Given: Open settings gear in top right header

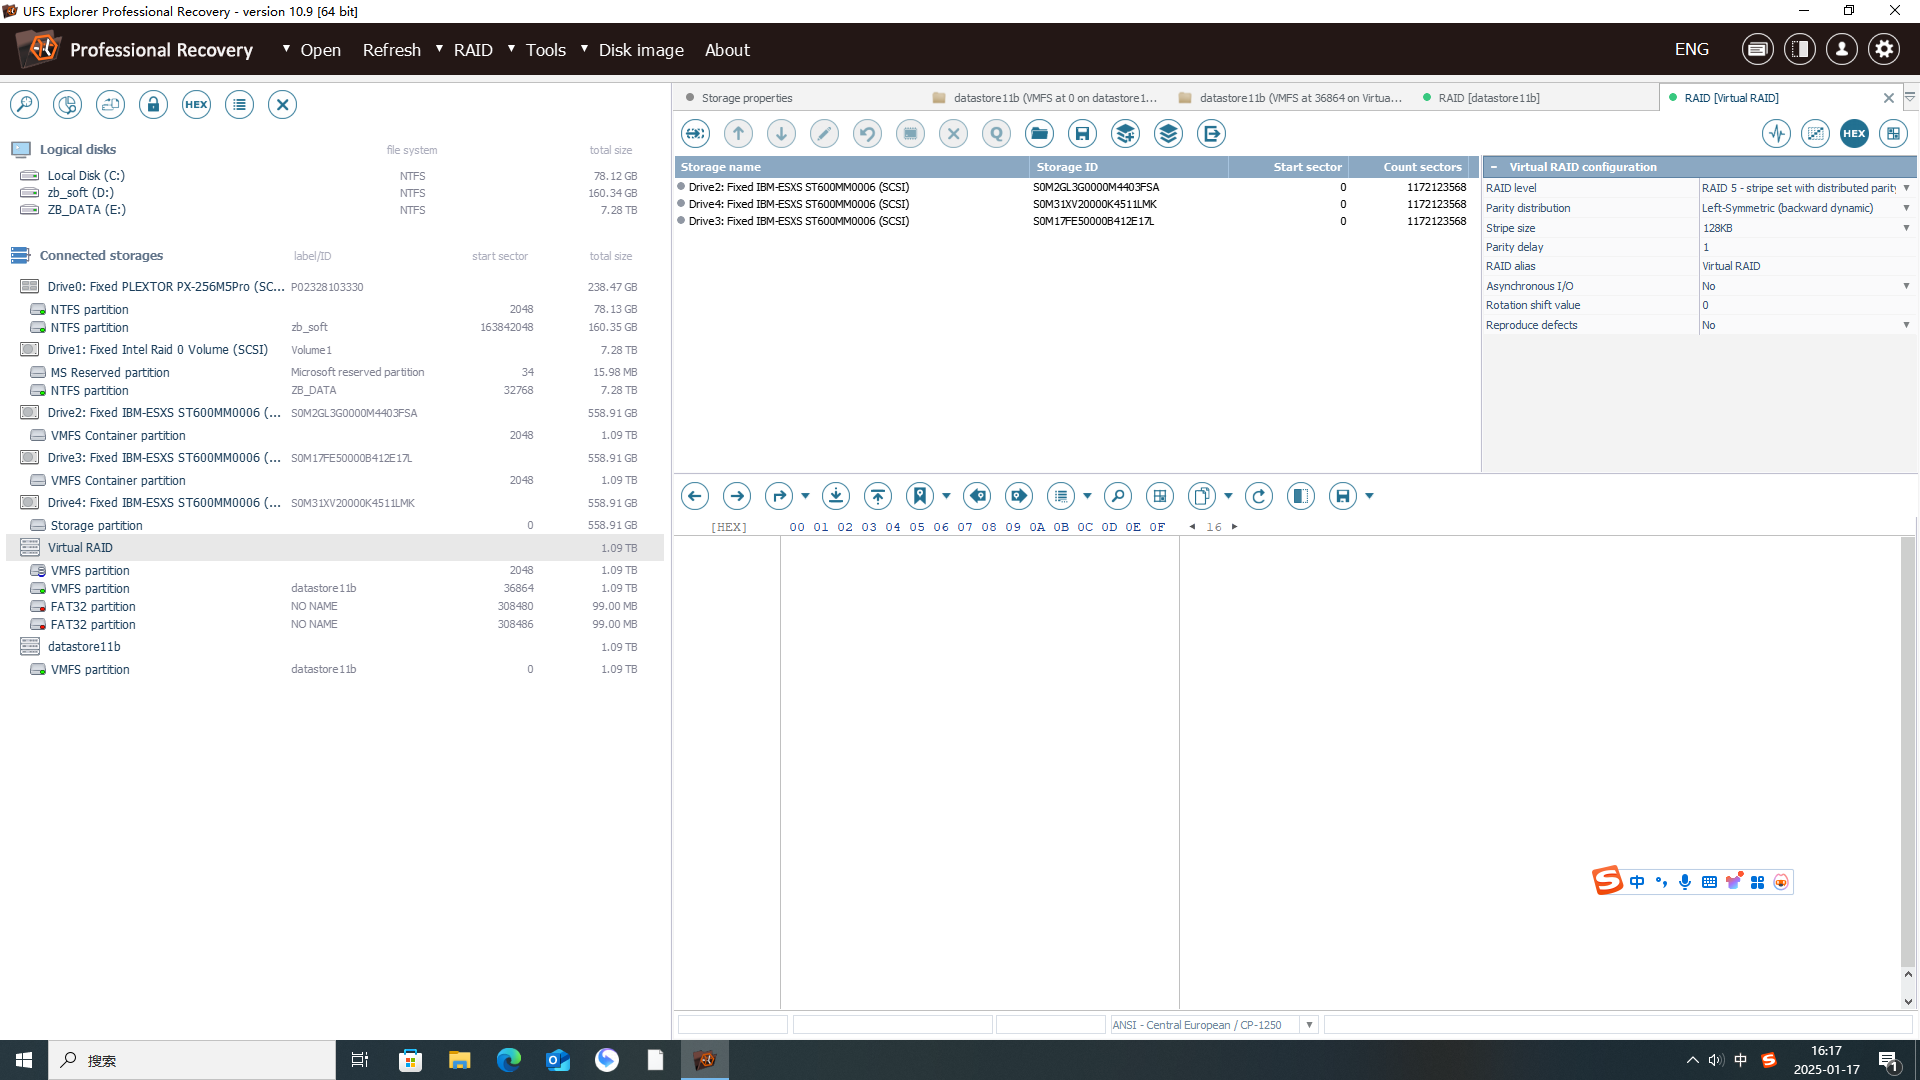Looking at the screenshot, I should (x=1884, y=49).
